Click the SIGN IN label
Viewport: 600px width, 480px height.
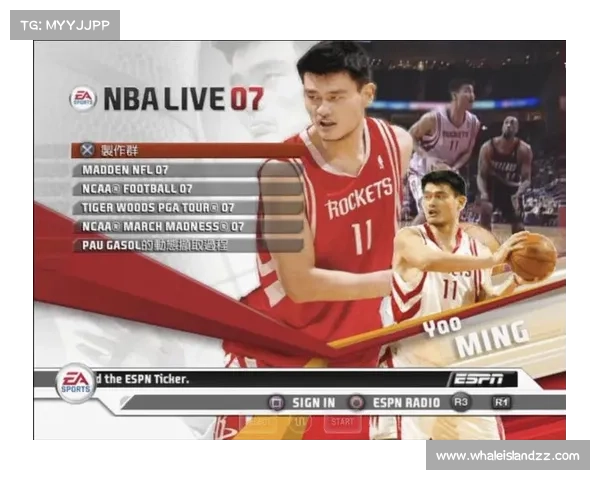click(x=314, y=403)
